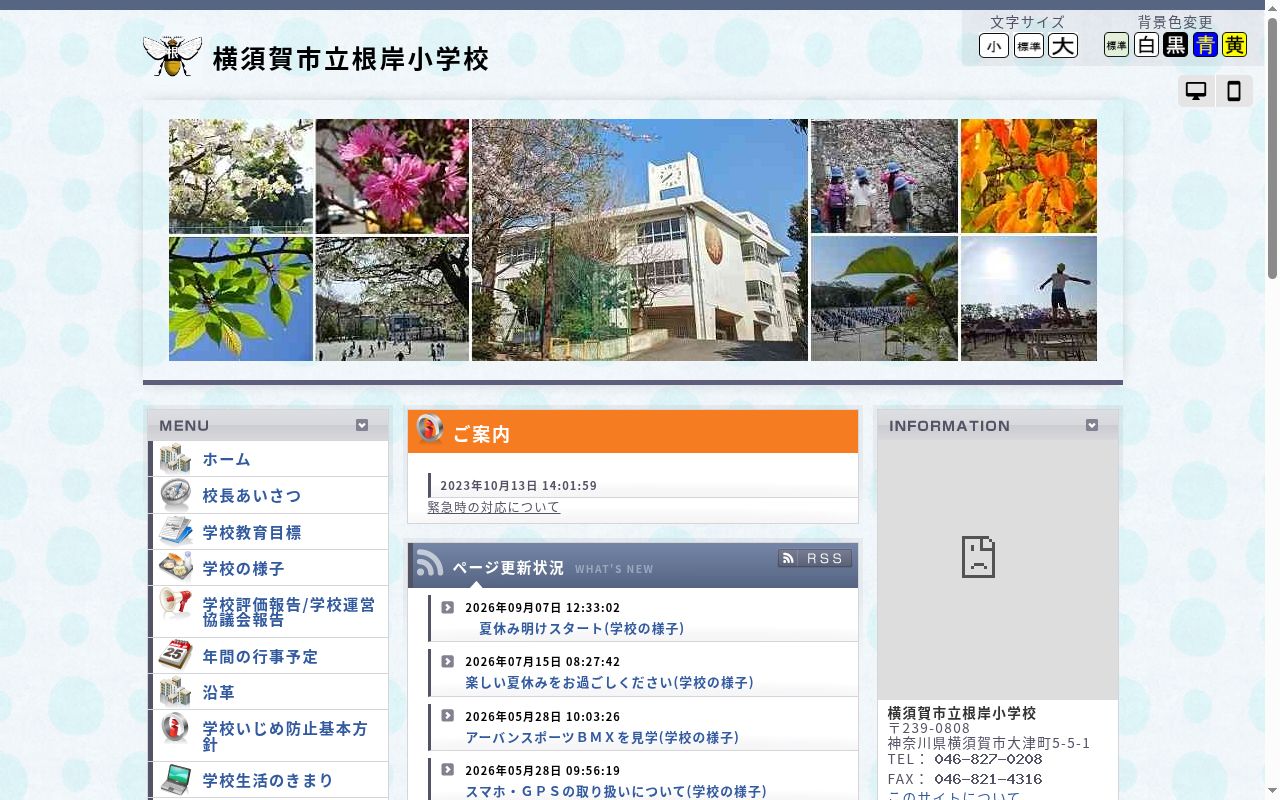The image size is (1280, 800).
Task: Change background to yellow 黄 swatch
Action: tap(1234, 45)
